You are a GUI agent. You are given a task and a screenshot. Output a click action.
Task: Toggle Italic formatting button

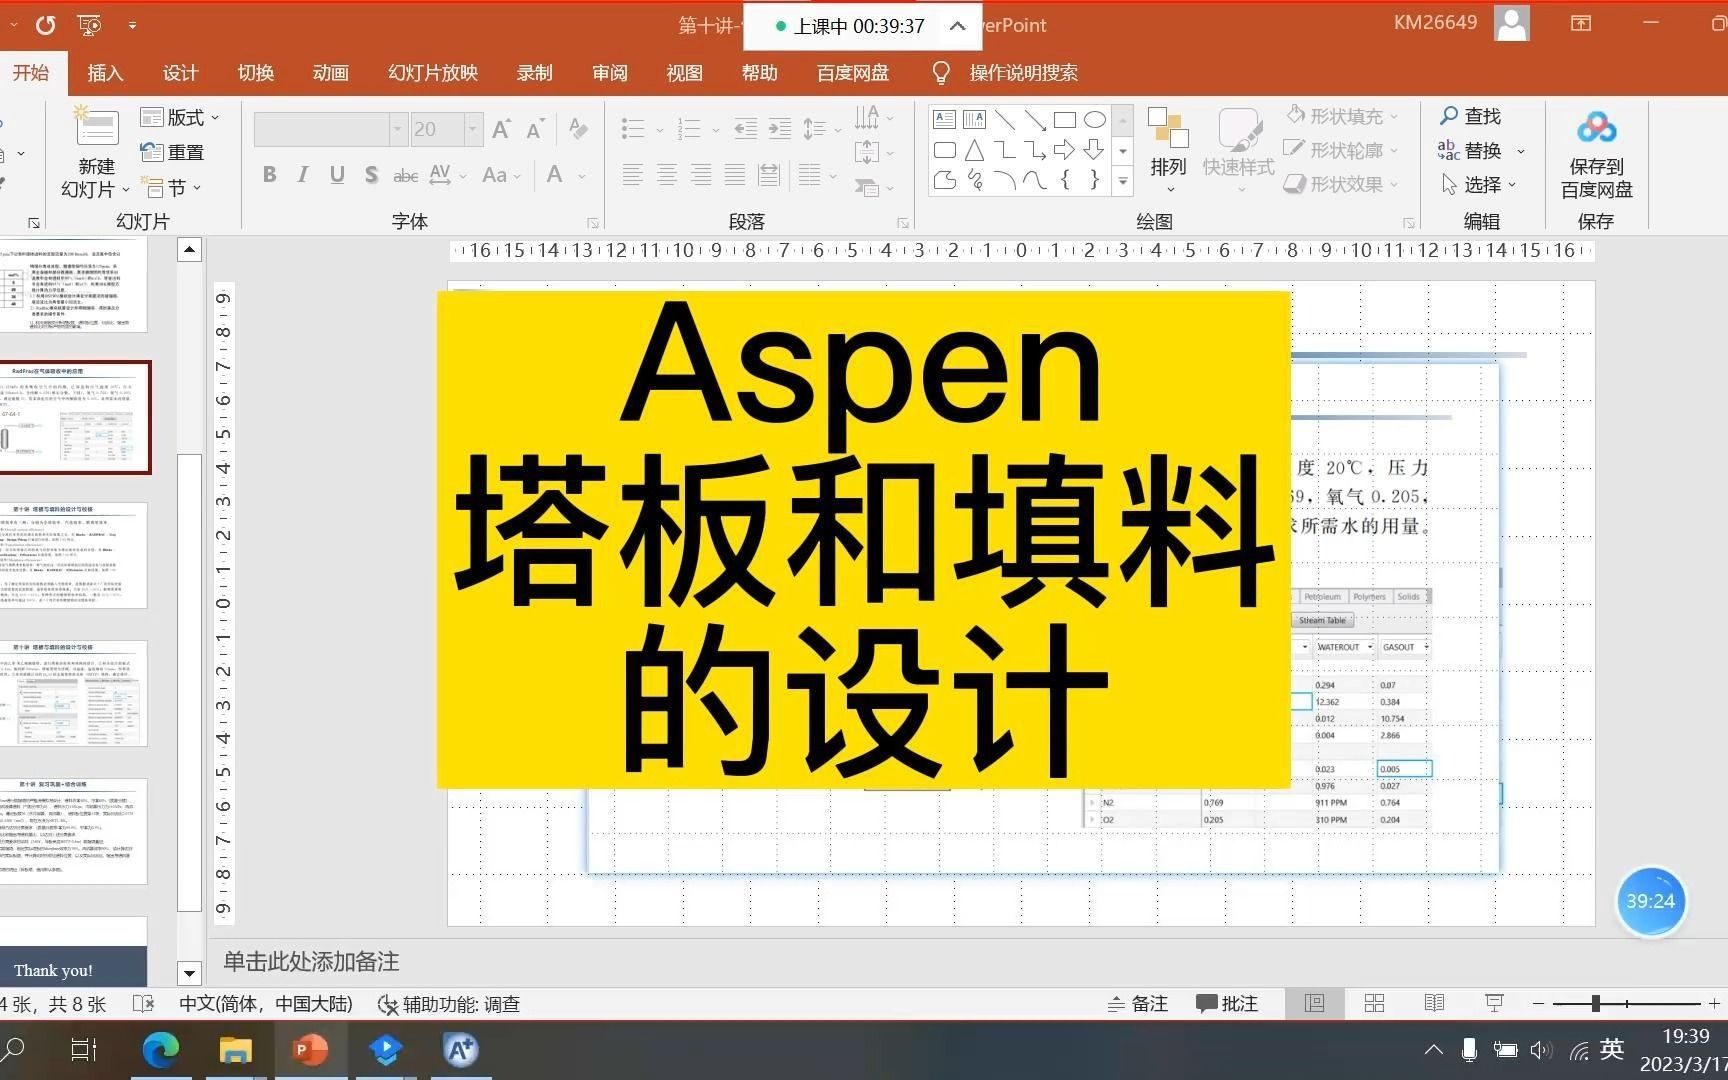(x=302, y=175)
